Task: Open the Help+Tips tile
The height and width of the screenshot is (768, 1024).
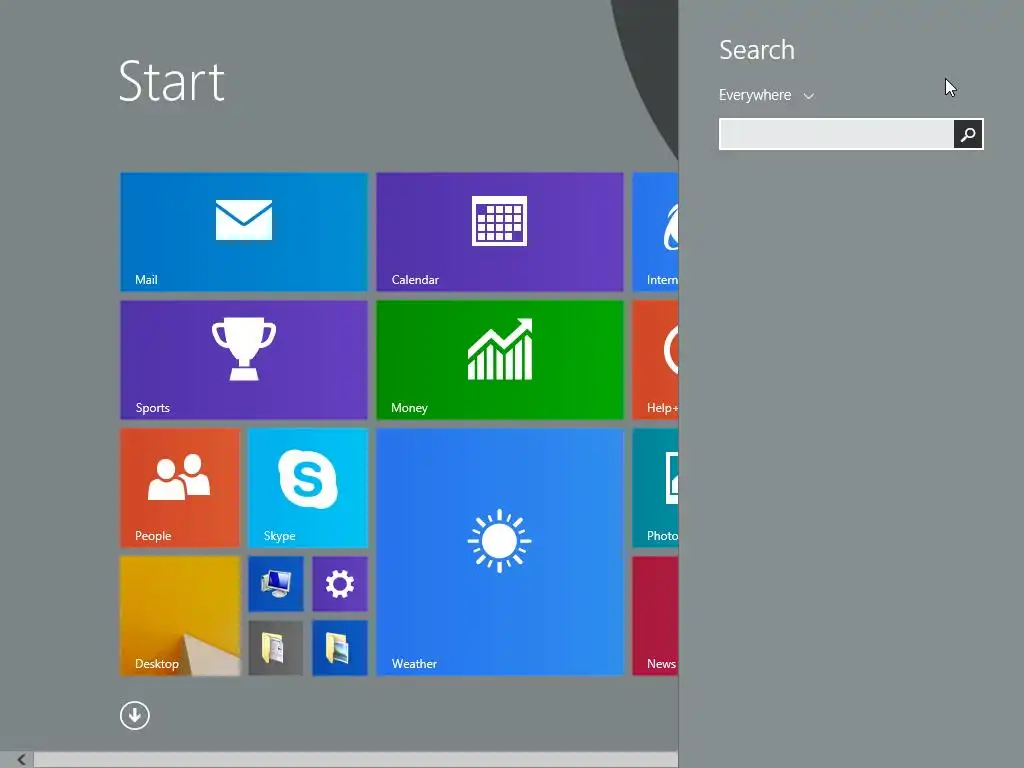Action: pyautogui.click(x=655, y=360)
